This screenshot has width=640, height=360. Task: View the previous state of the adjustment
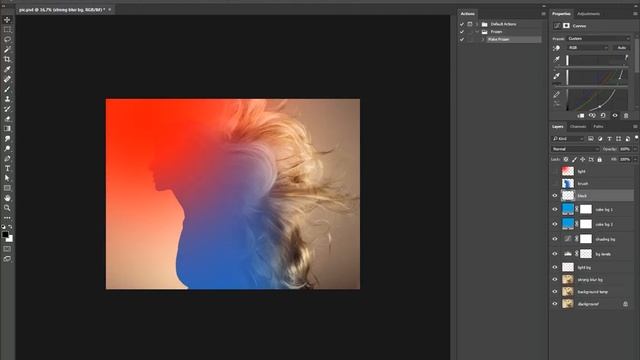[592, 116]
